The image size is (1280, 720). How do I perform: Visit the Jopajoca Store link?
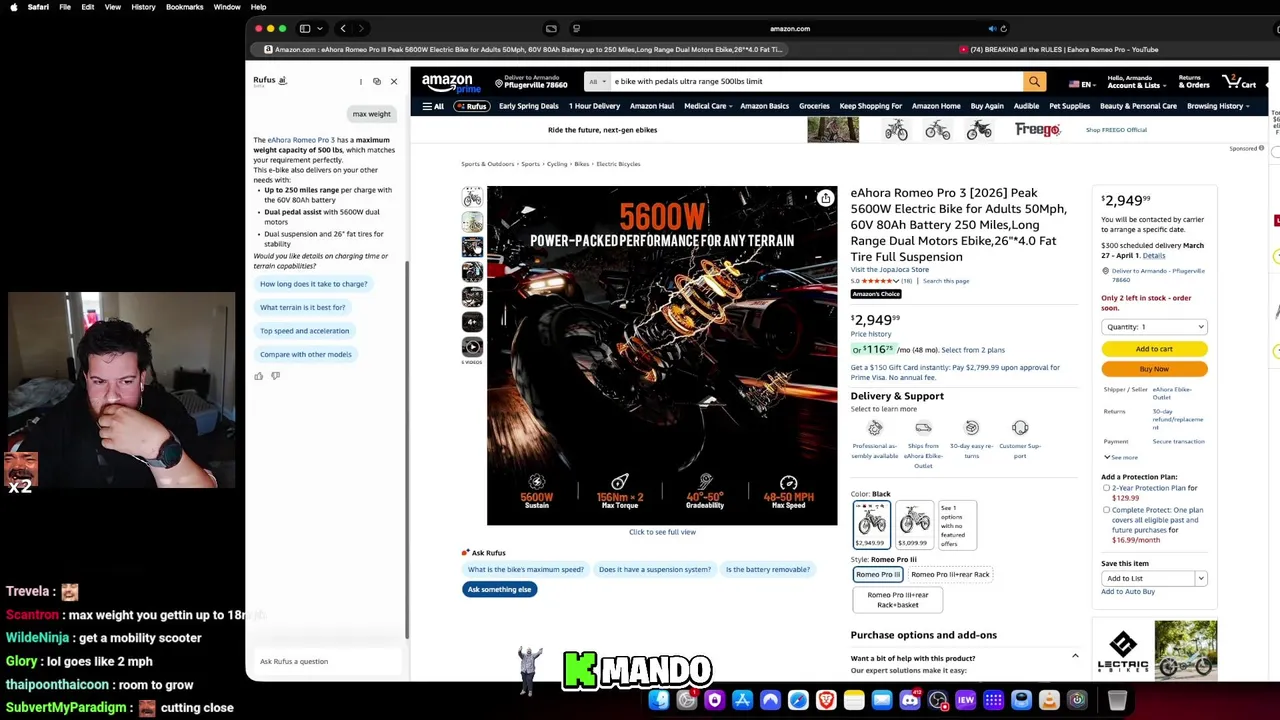pyautogui.click(x=890, y=269)
